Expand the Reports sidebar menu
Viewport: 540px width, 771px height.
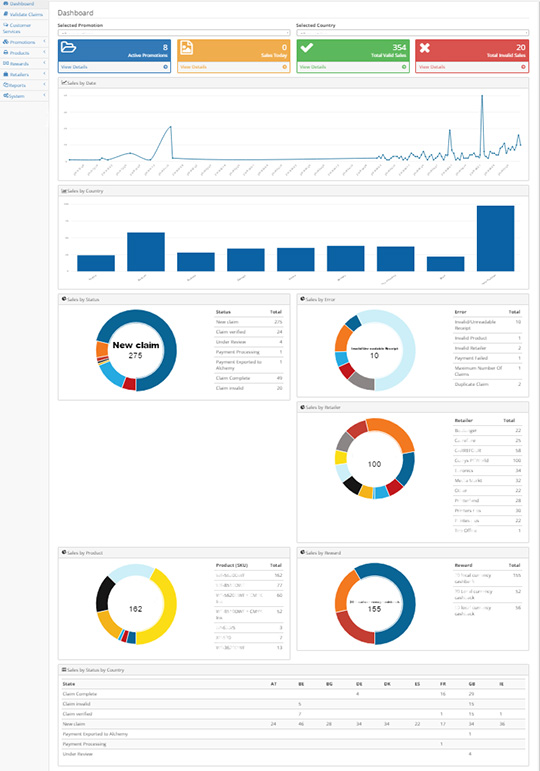pos(24,85)
